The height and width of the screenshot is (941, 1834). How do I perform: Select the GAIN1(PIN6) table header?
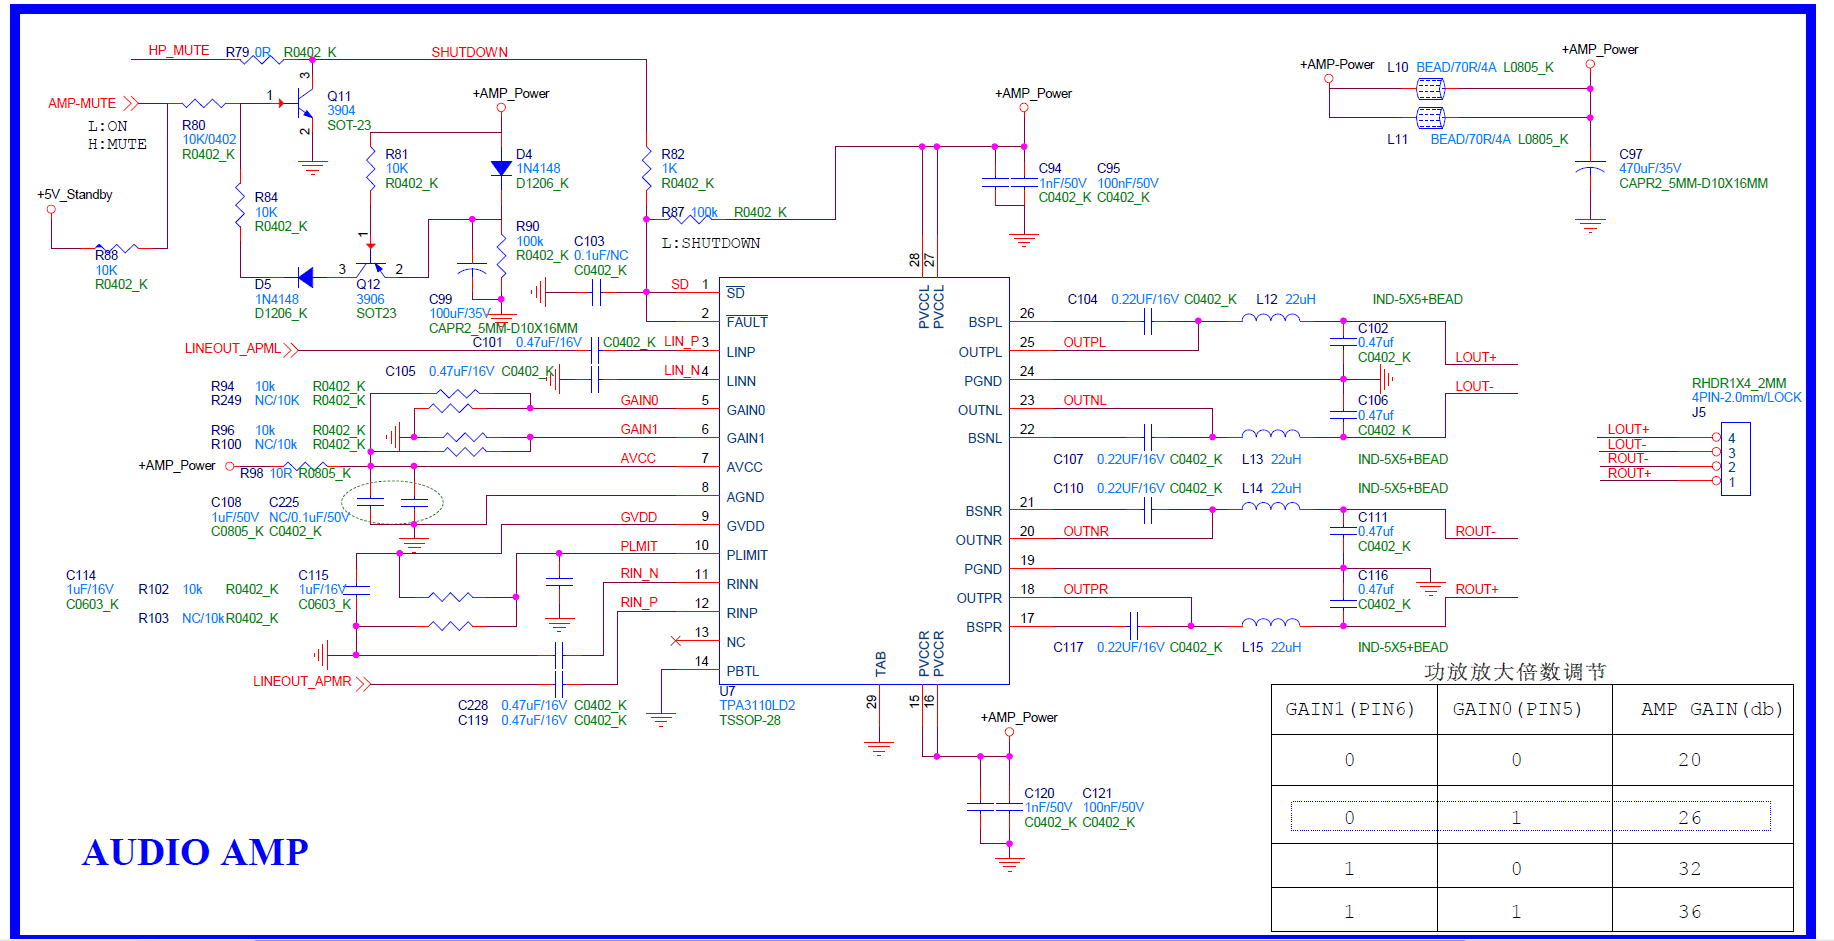1350,709
